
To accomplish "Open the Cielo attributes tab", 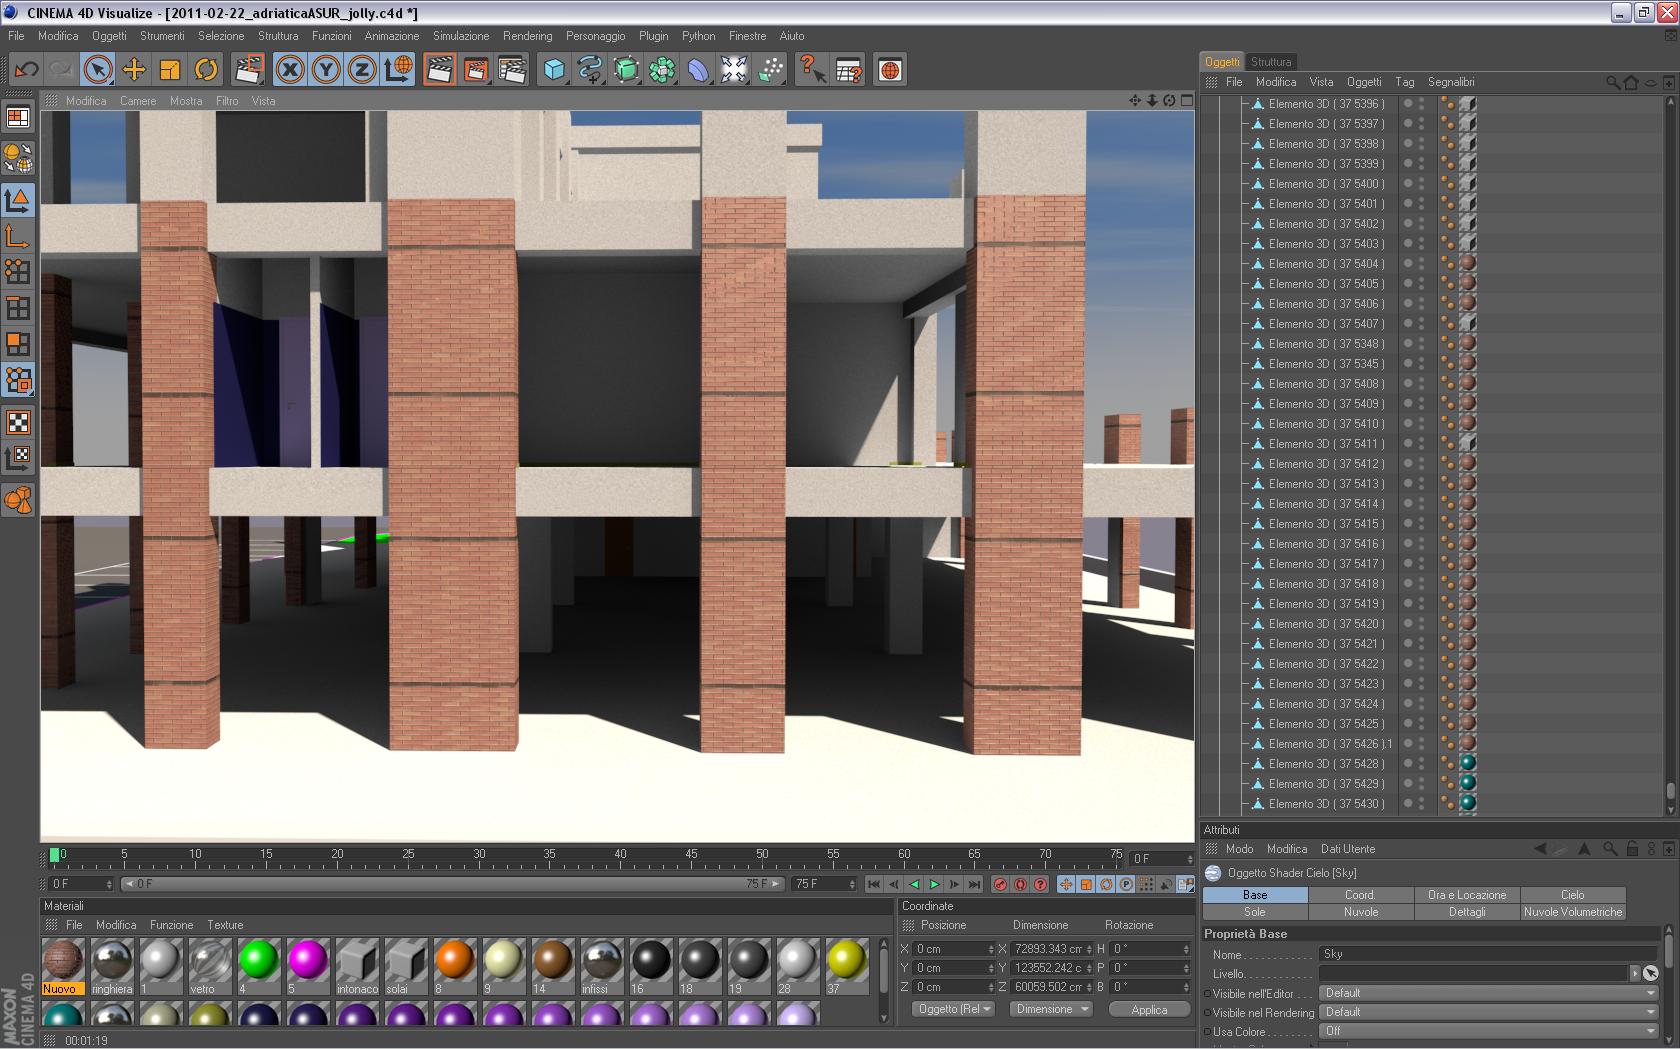I will coord(1573,895).
